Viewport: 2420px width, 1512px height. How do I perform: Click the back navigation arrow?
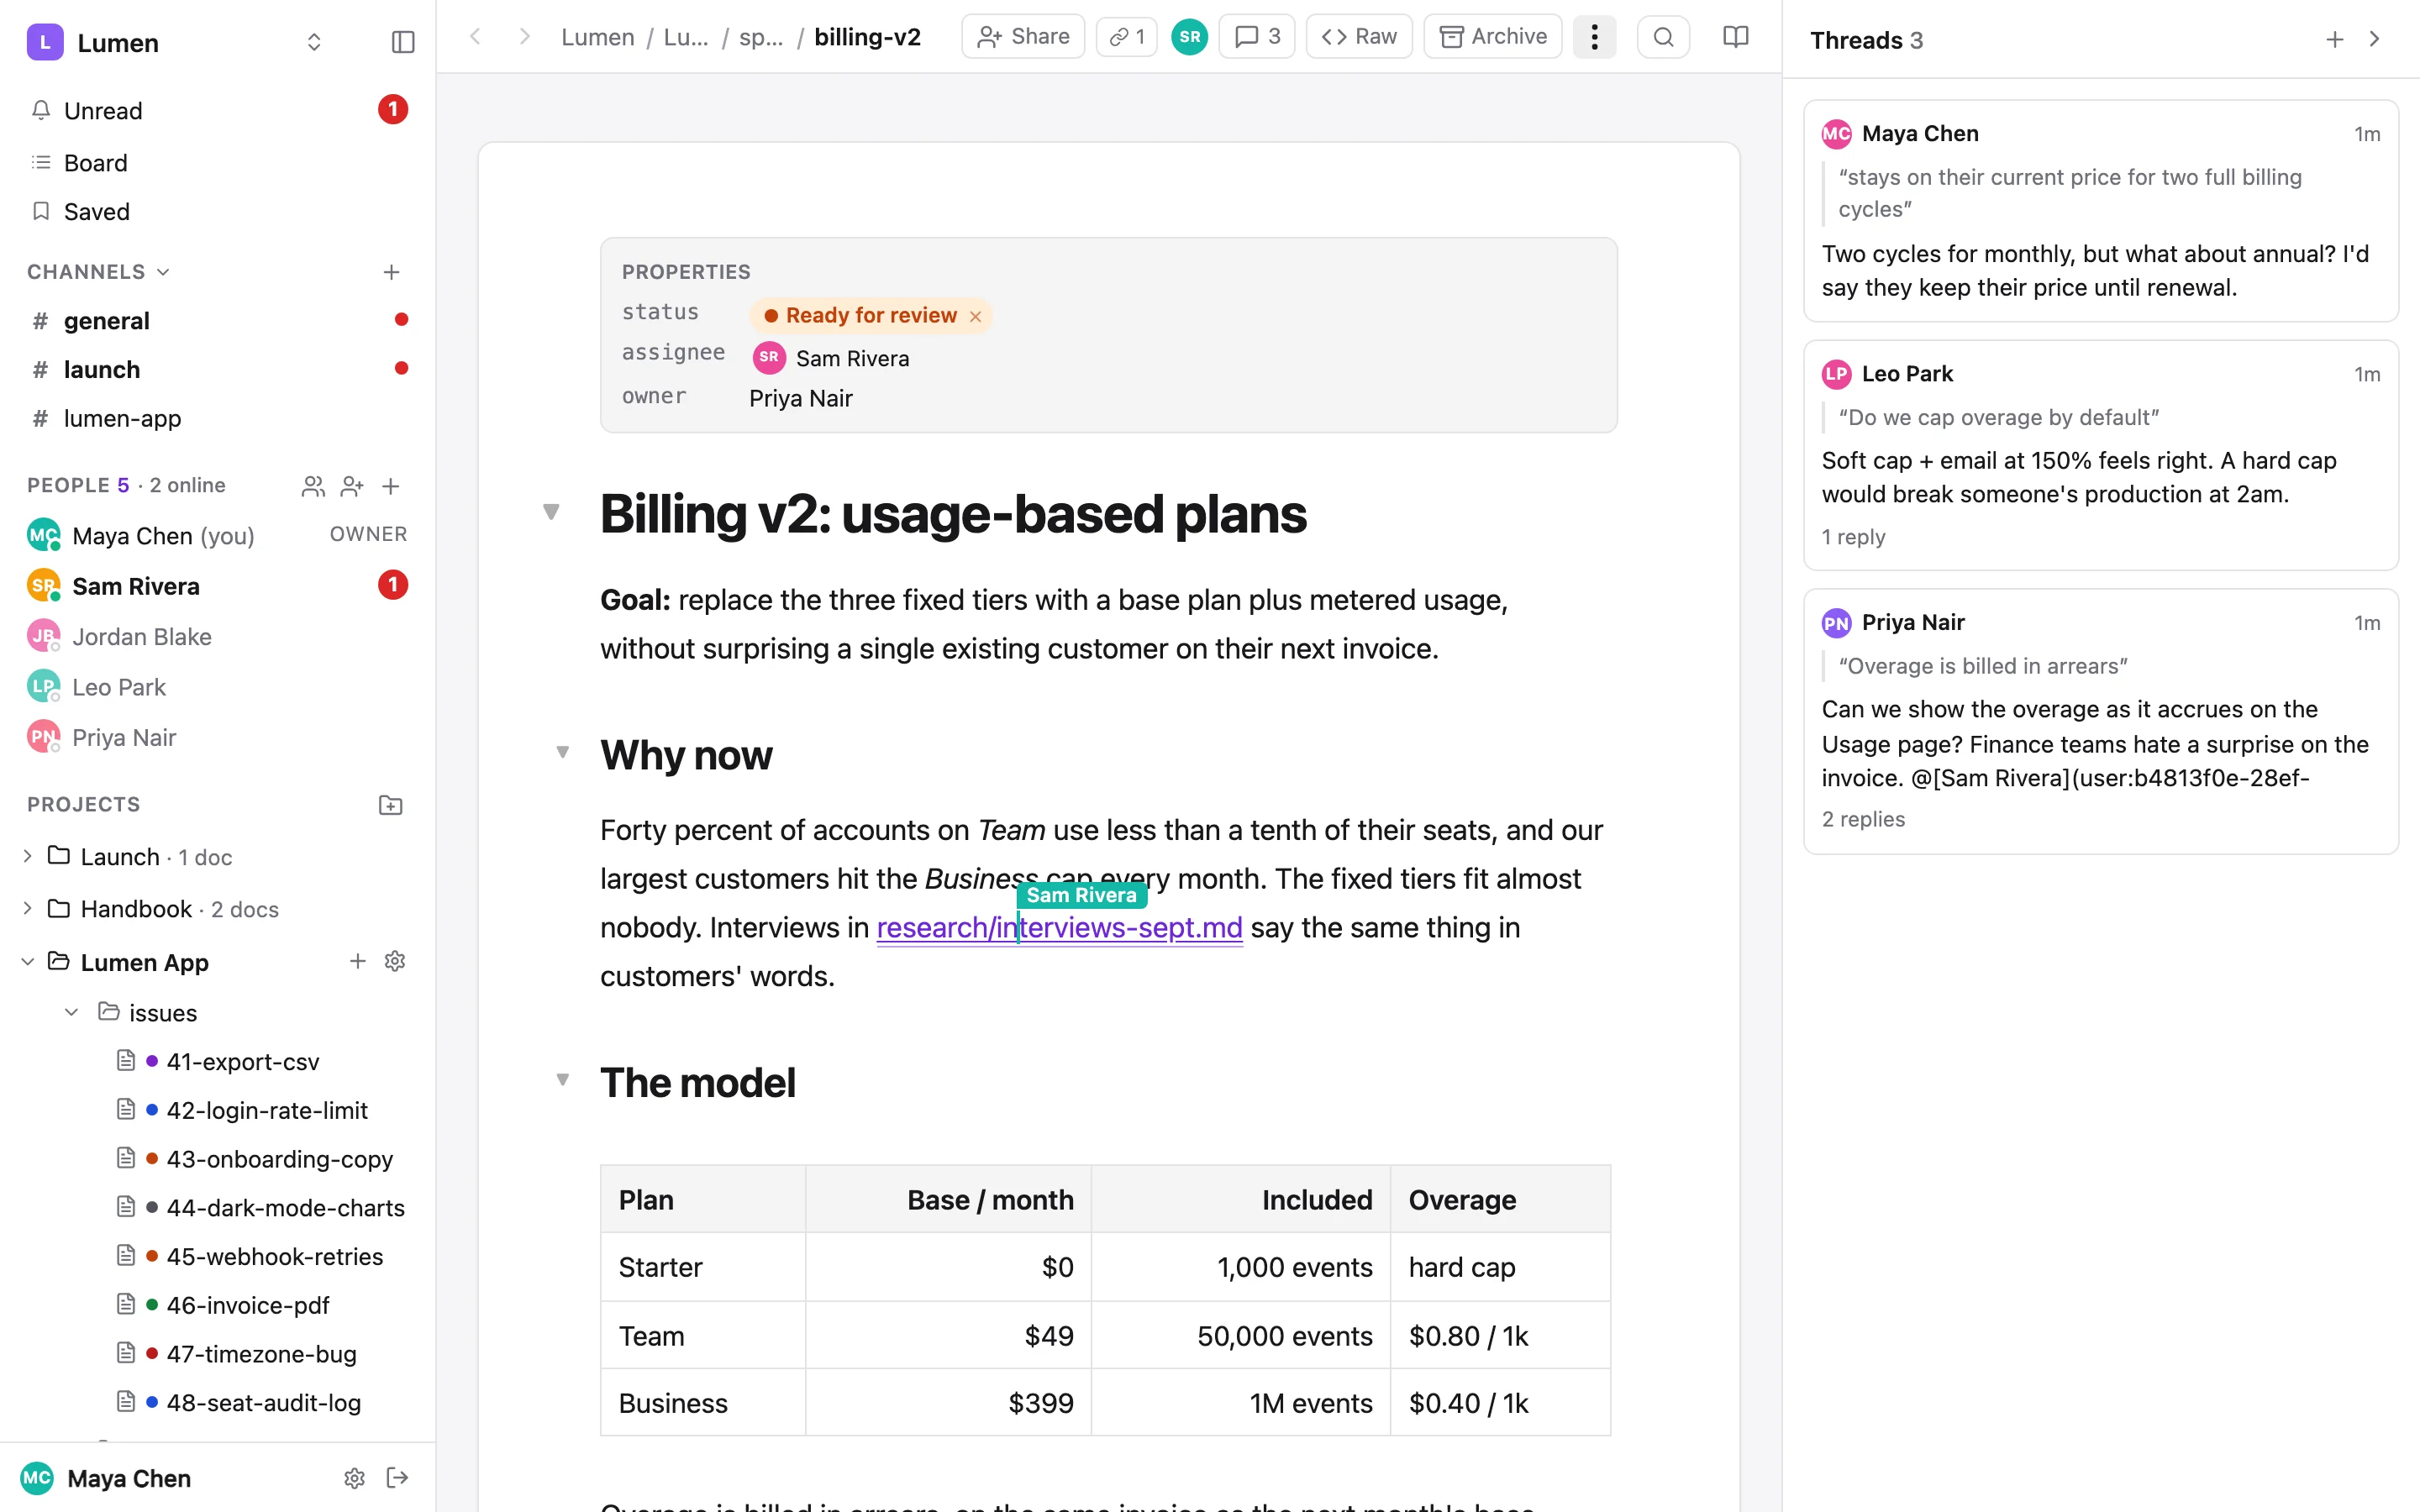coord(476,37)
